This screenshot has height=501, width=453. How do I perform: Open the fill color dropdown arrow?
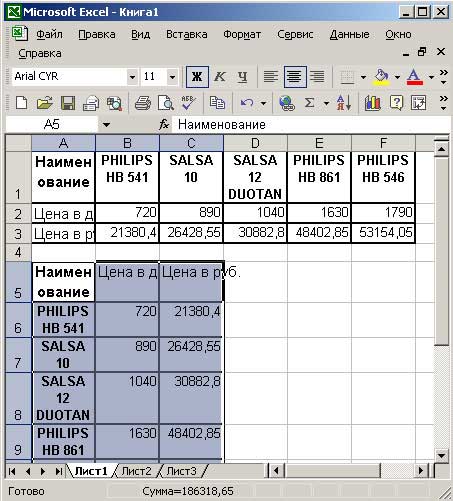(397, 77)
